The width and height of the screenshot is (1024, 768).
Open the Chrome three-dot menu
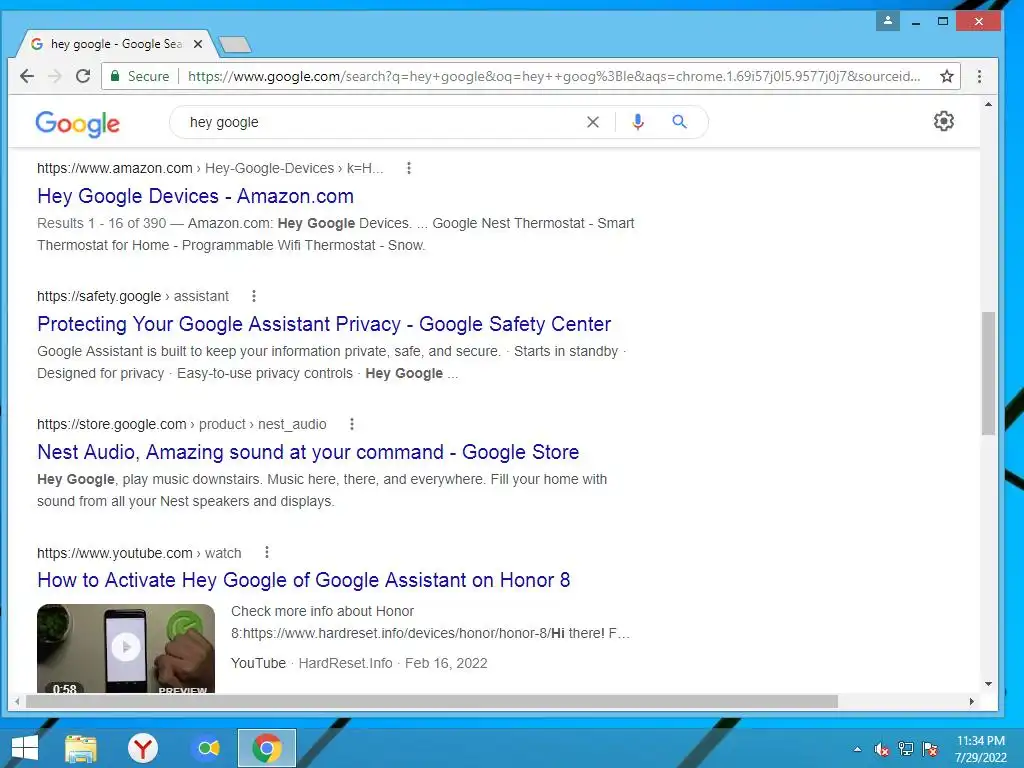pyautogui.click(x=979, y=76)
